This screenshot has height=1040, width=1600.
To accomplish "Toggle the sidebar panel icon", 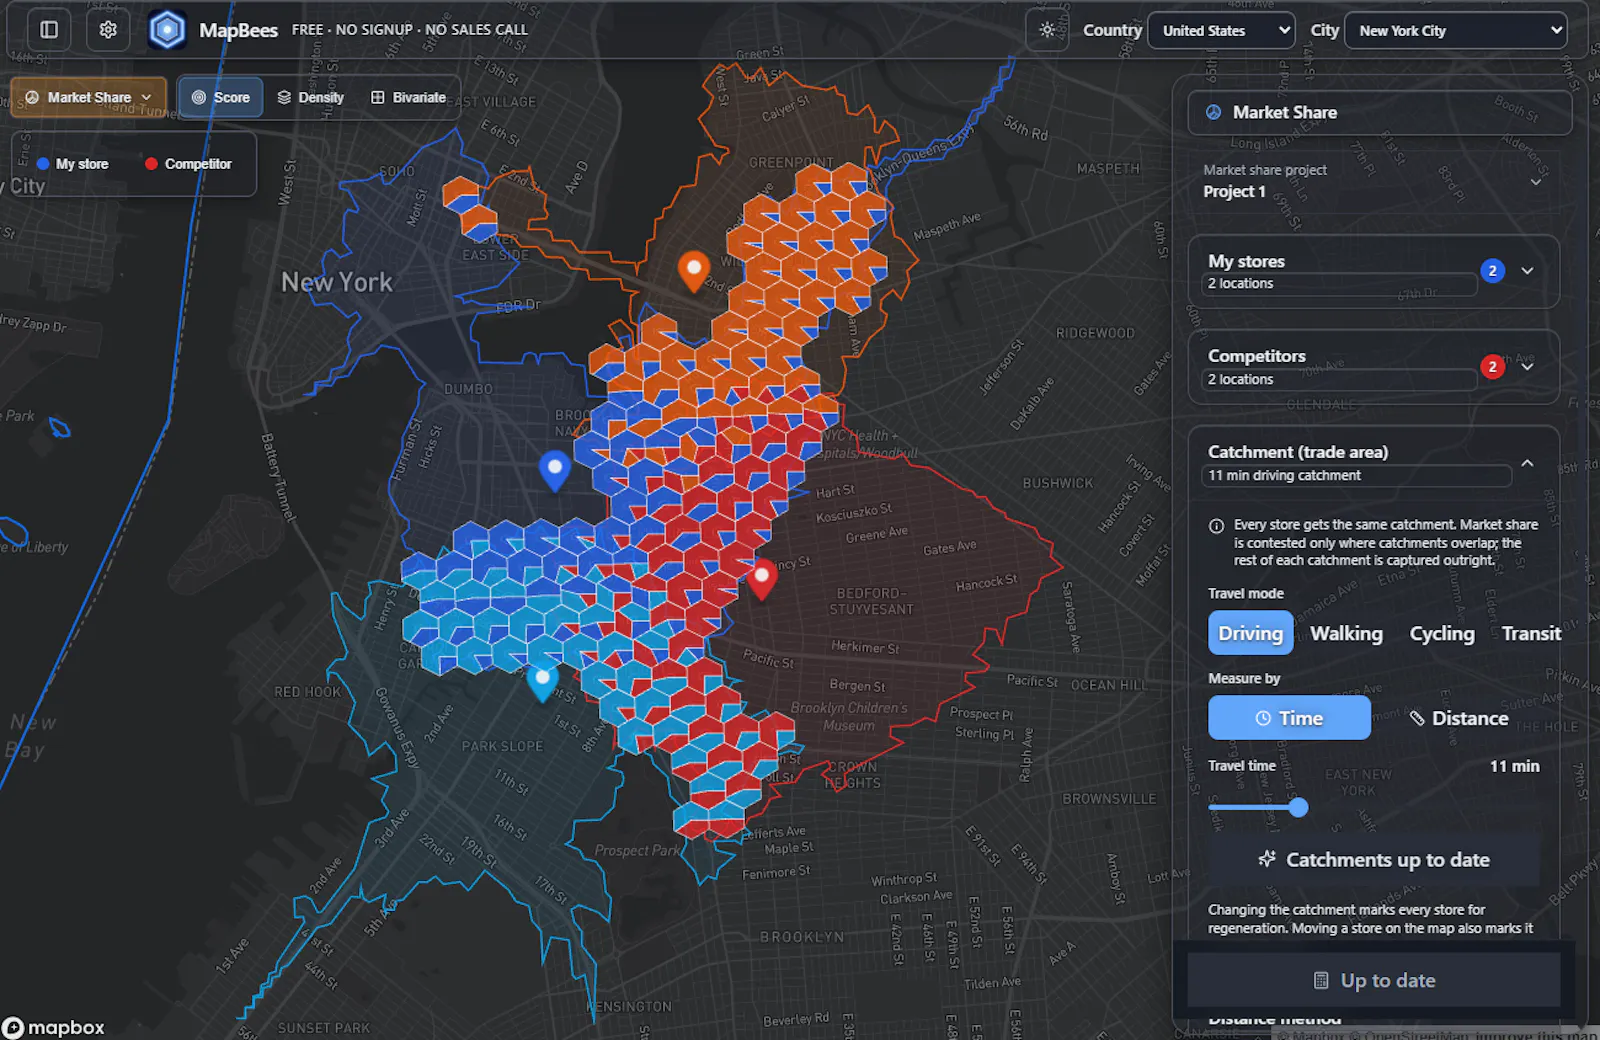I will [x=49, y=30].
